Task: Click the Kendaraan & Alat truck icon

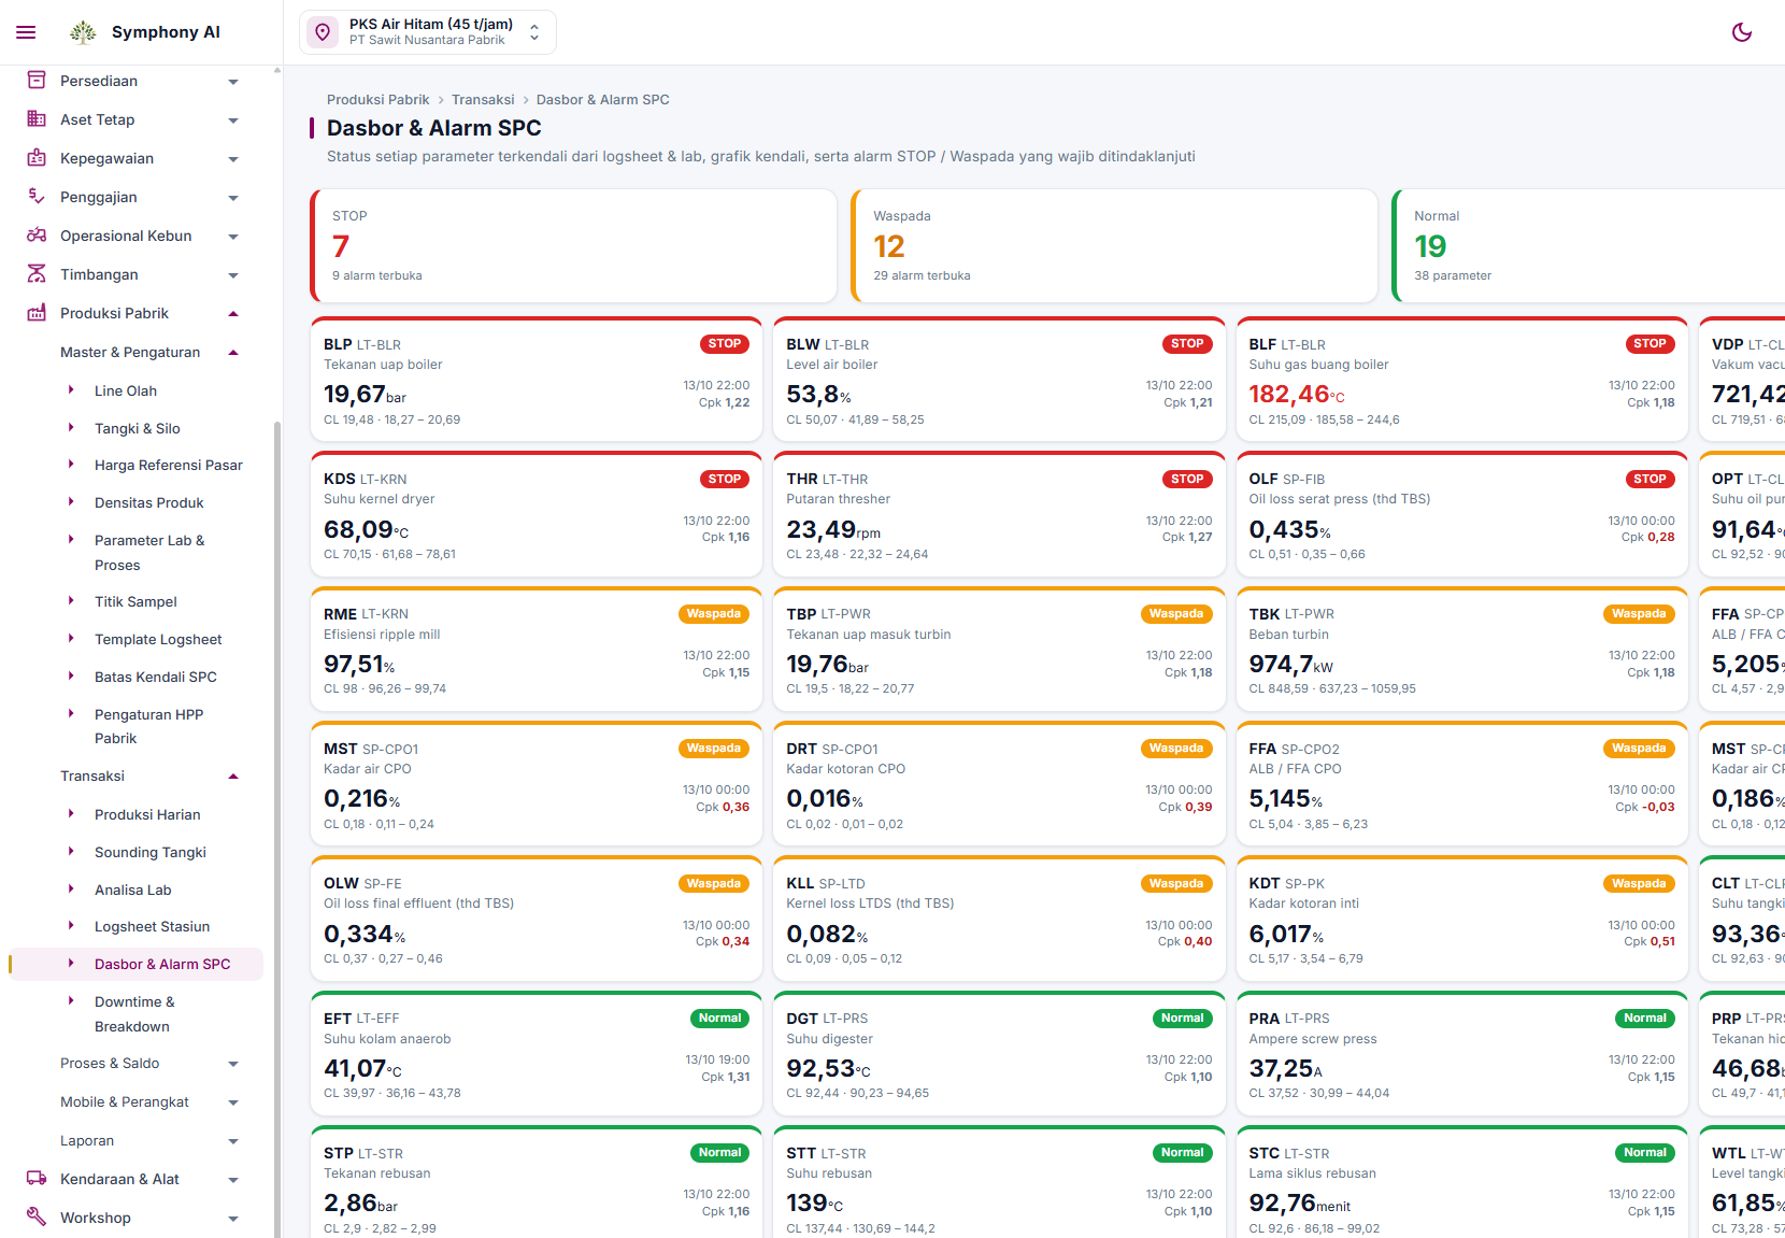Action: click(x=36, y=1179)
